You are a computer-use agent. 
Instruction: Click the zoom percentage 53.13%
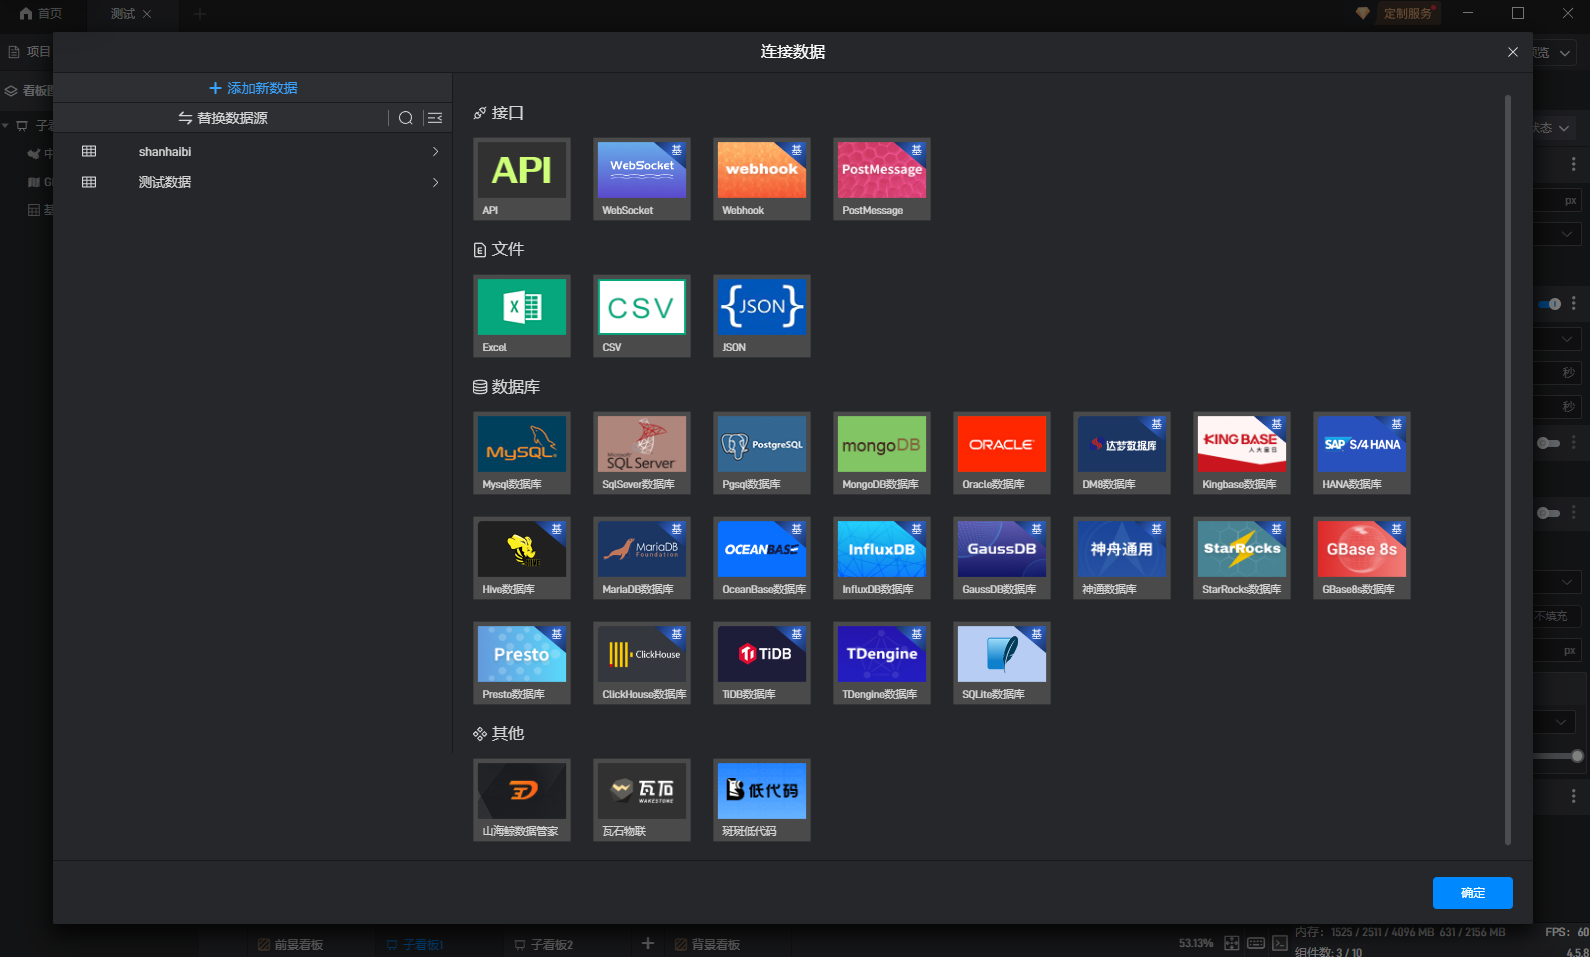[1195, 943]
